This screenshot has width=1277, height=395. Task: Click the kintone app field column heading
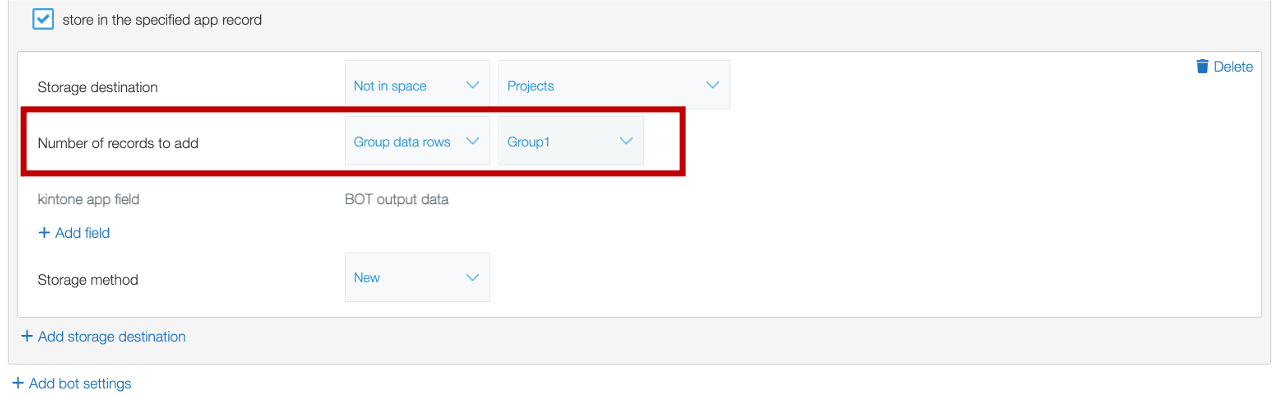[x=88, y=199]
